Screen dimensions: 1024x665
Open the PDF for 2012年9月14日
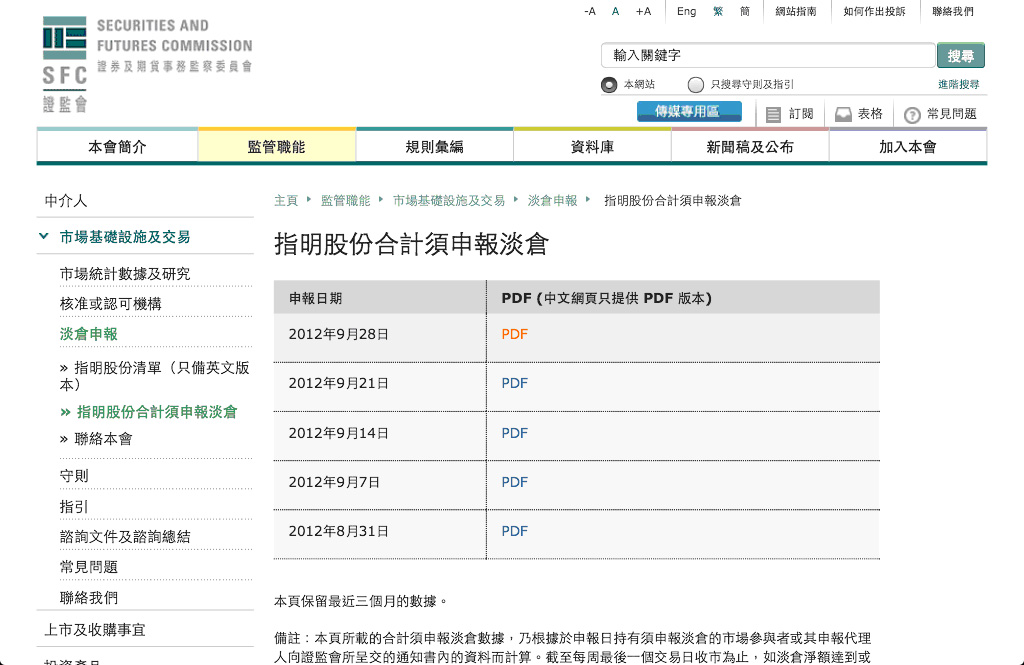(x=515, y=433)
